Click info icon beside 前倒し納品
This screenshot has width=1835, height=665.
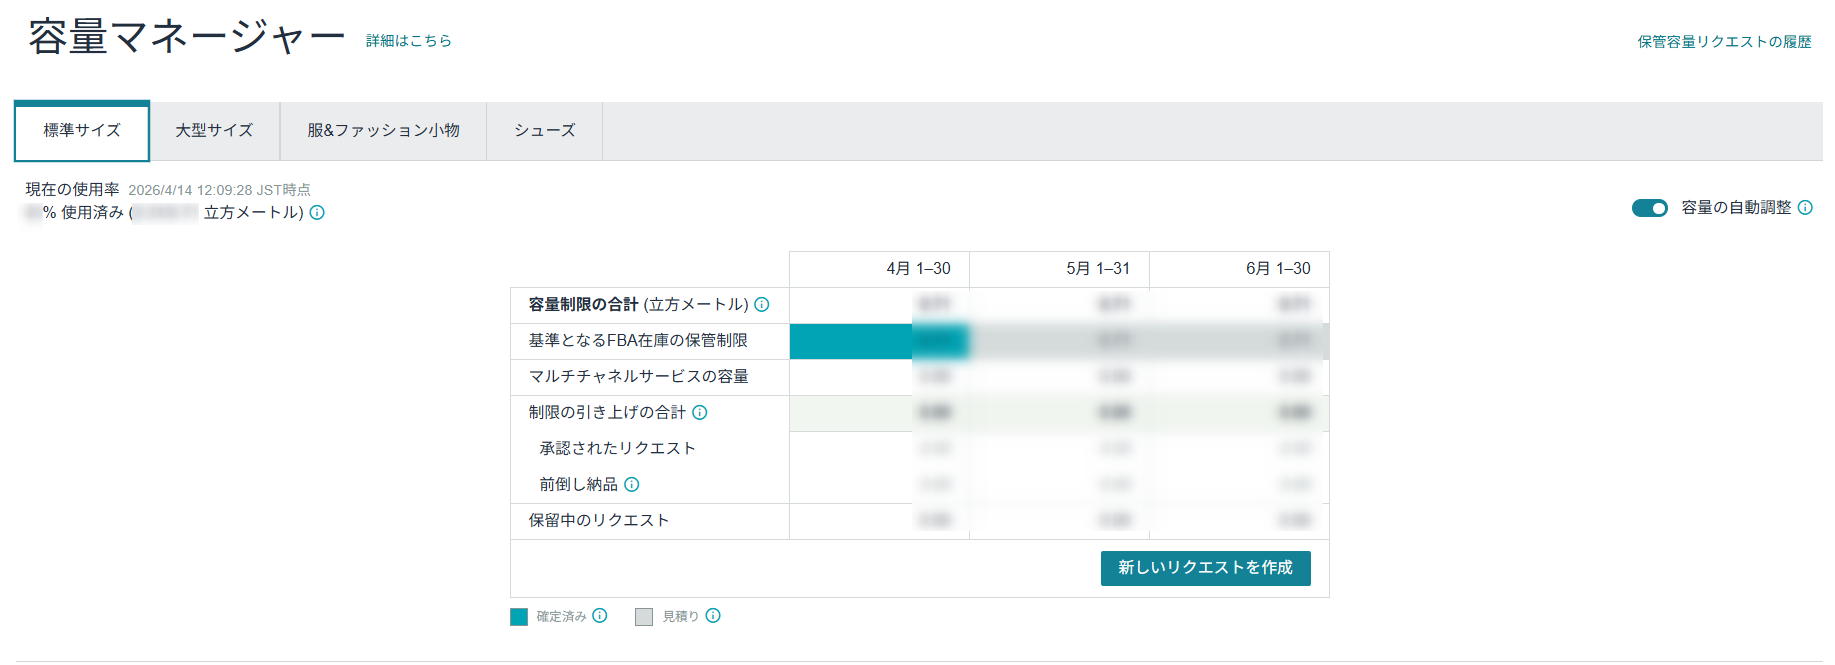click(x=632, y=484)
